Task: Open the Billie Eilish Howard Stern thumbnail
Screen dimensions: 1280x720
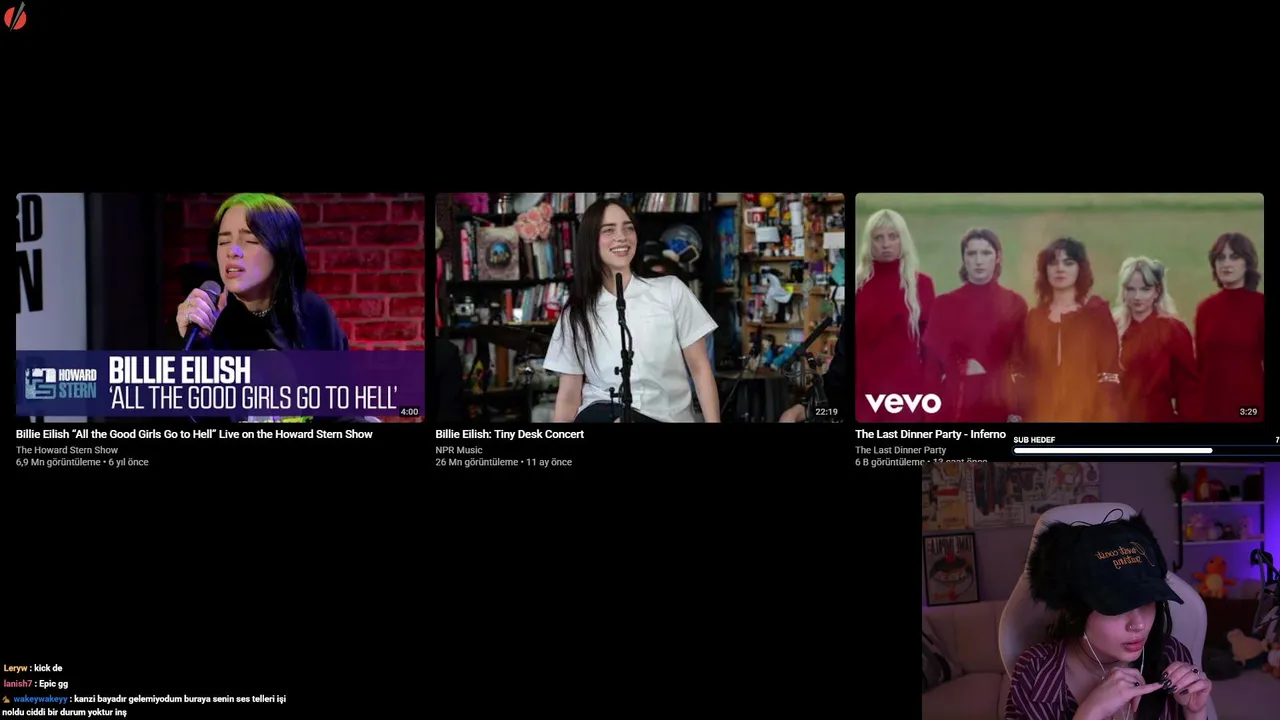Action: (x=220, y=307)
